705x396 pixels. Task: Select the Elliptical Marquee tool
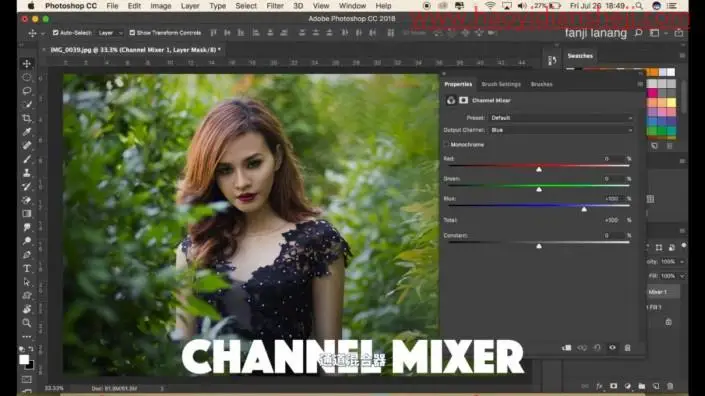tap(27, 77)
